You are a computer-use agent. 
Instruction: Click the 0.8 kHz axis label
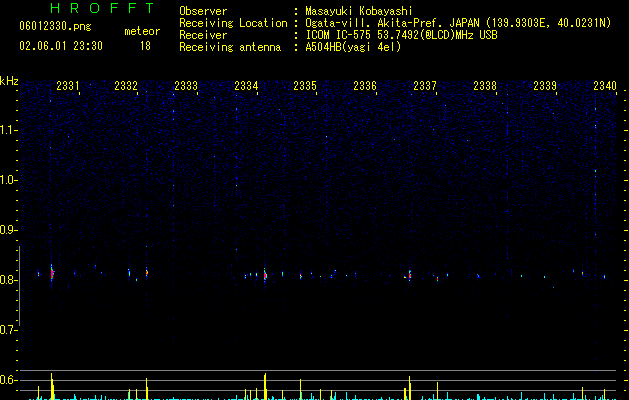(x=9, y=280)
